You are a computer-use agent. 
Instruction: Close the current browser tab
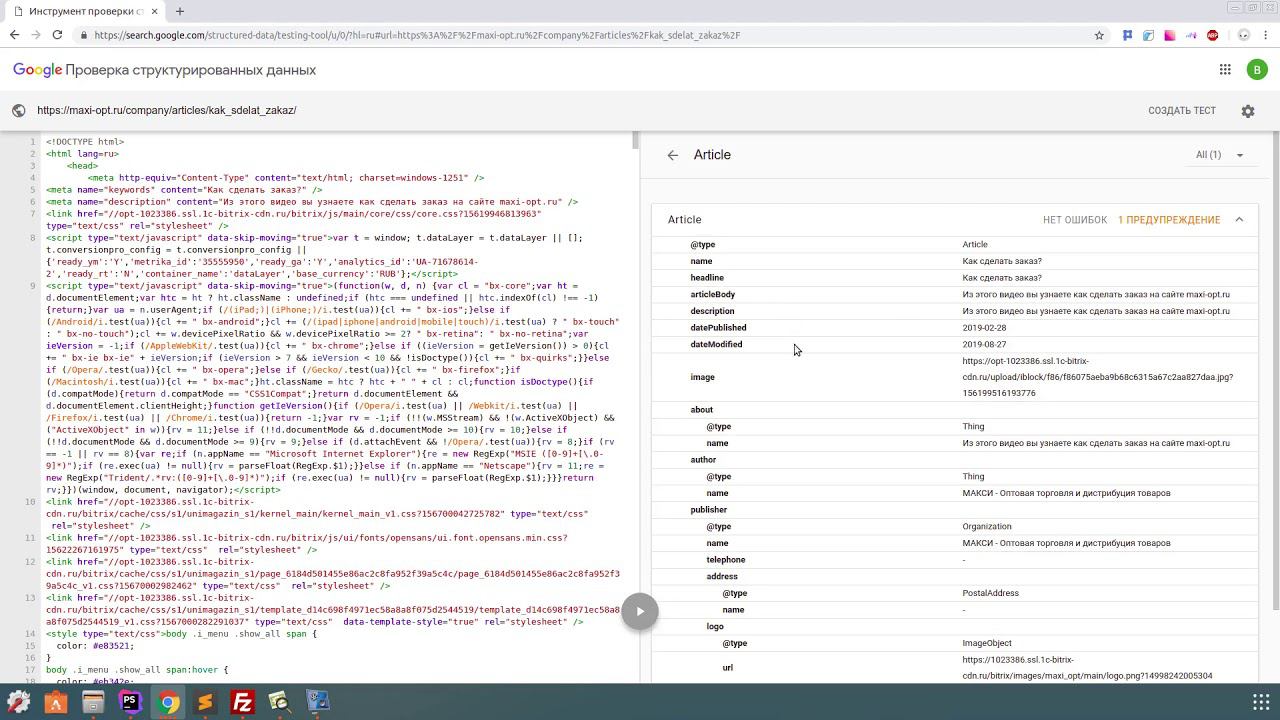coord(155,11)
